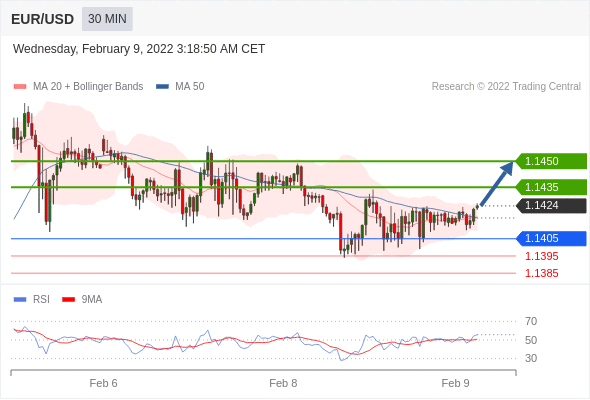Select the RSI legend swatch
Viewport: 590px width, 400px height.
20,300
